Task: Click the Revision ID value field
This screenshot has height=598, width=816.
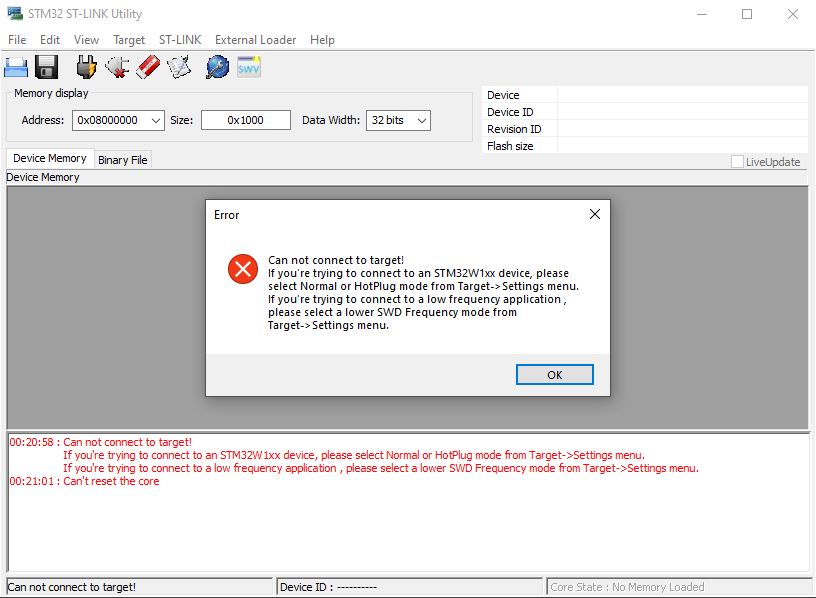Action: click(x=682, y=129)
